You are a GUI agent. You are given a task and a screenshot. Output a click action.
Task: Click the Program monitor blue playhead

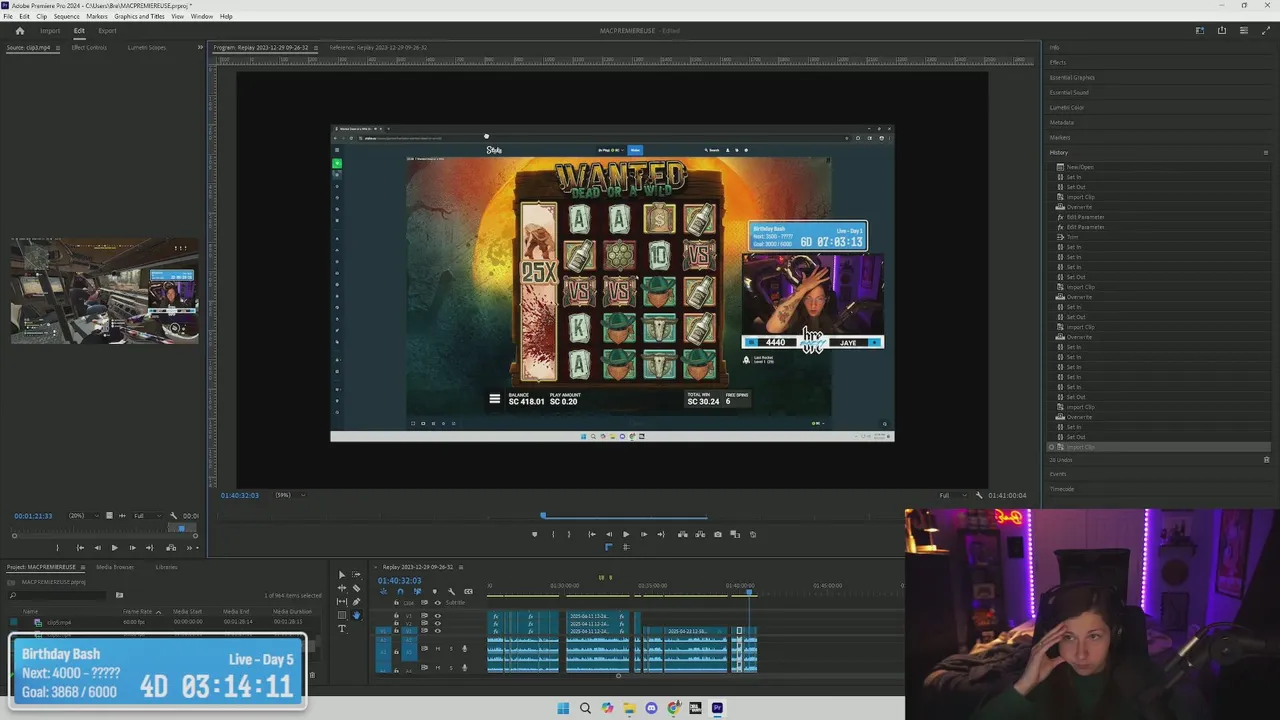click(543, 515)
